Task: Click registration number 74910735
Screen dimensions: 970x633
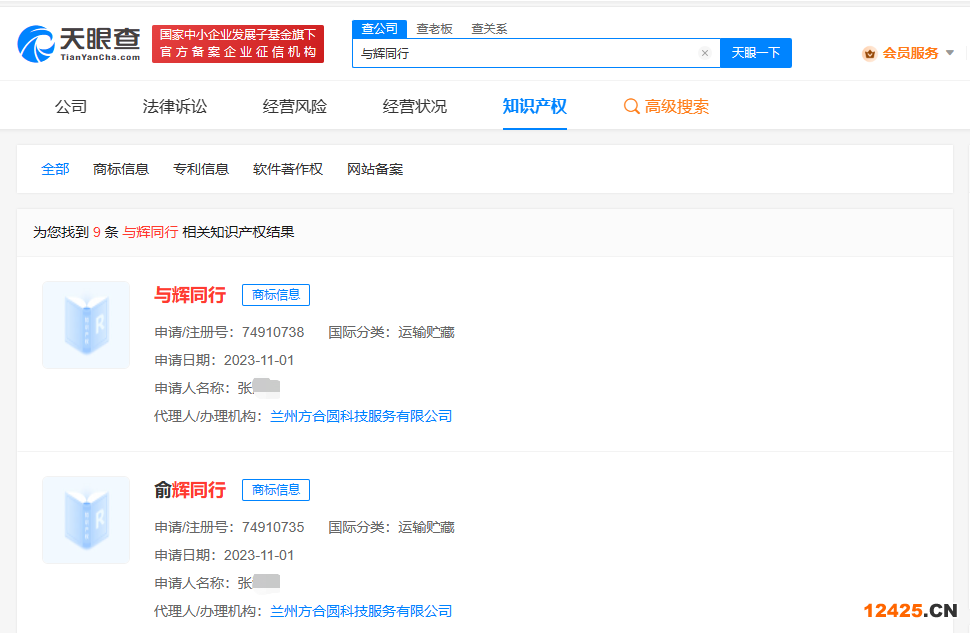Action: (273, 527)
